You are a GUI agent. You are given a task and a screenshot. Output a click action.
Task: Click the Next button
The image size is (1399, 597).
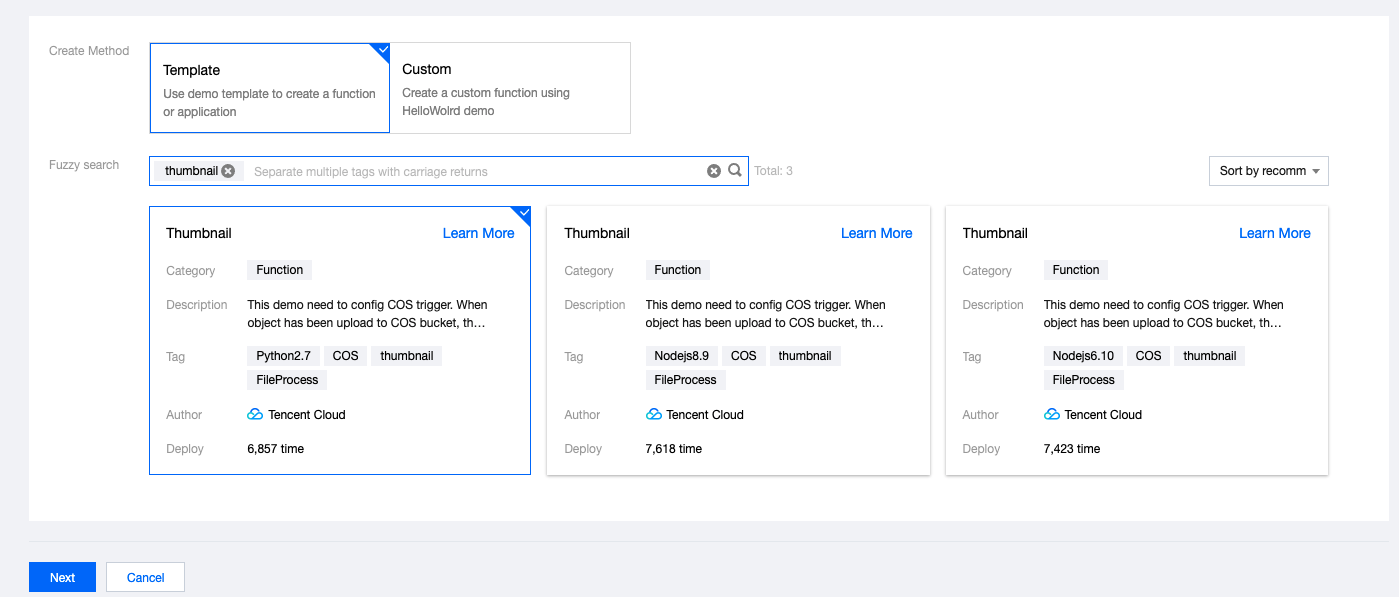(x=62, y=577)
